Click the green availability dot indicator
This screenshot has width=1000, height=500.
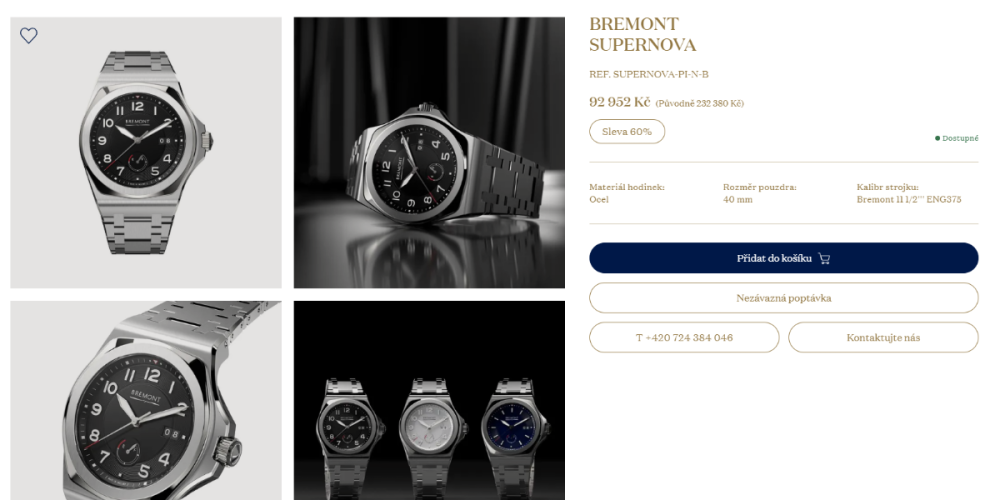click(x=938, y=138)
